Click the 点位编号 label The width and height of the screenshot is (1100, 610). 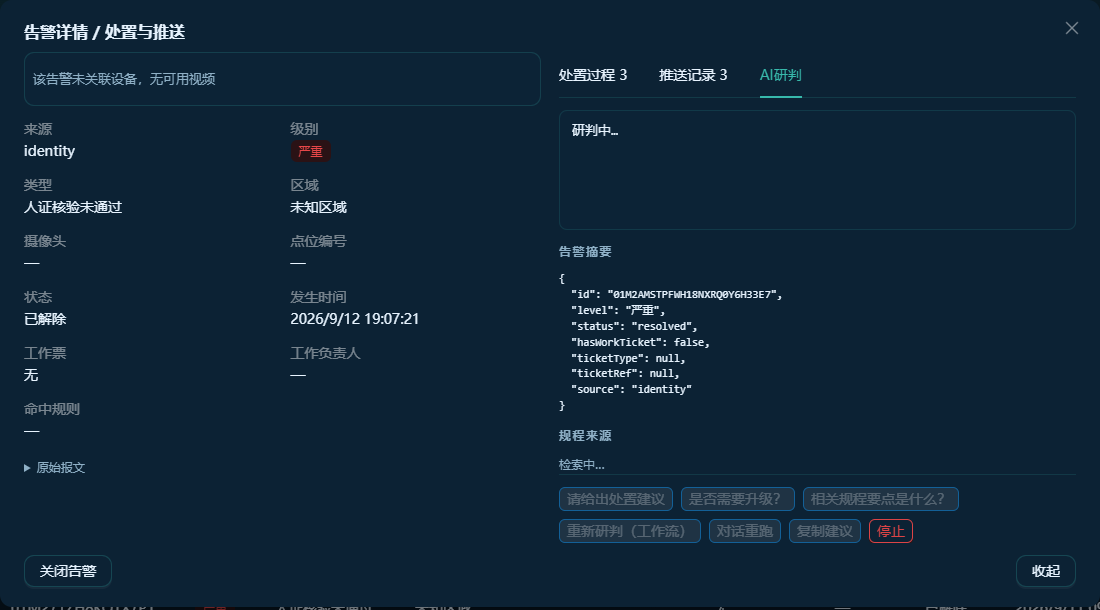click(x=318, y=240)
